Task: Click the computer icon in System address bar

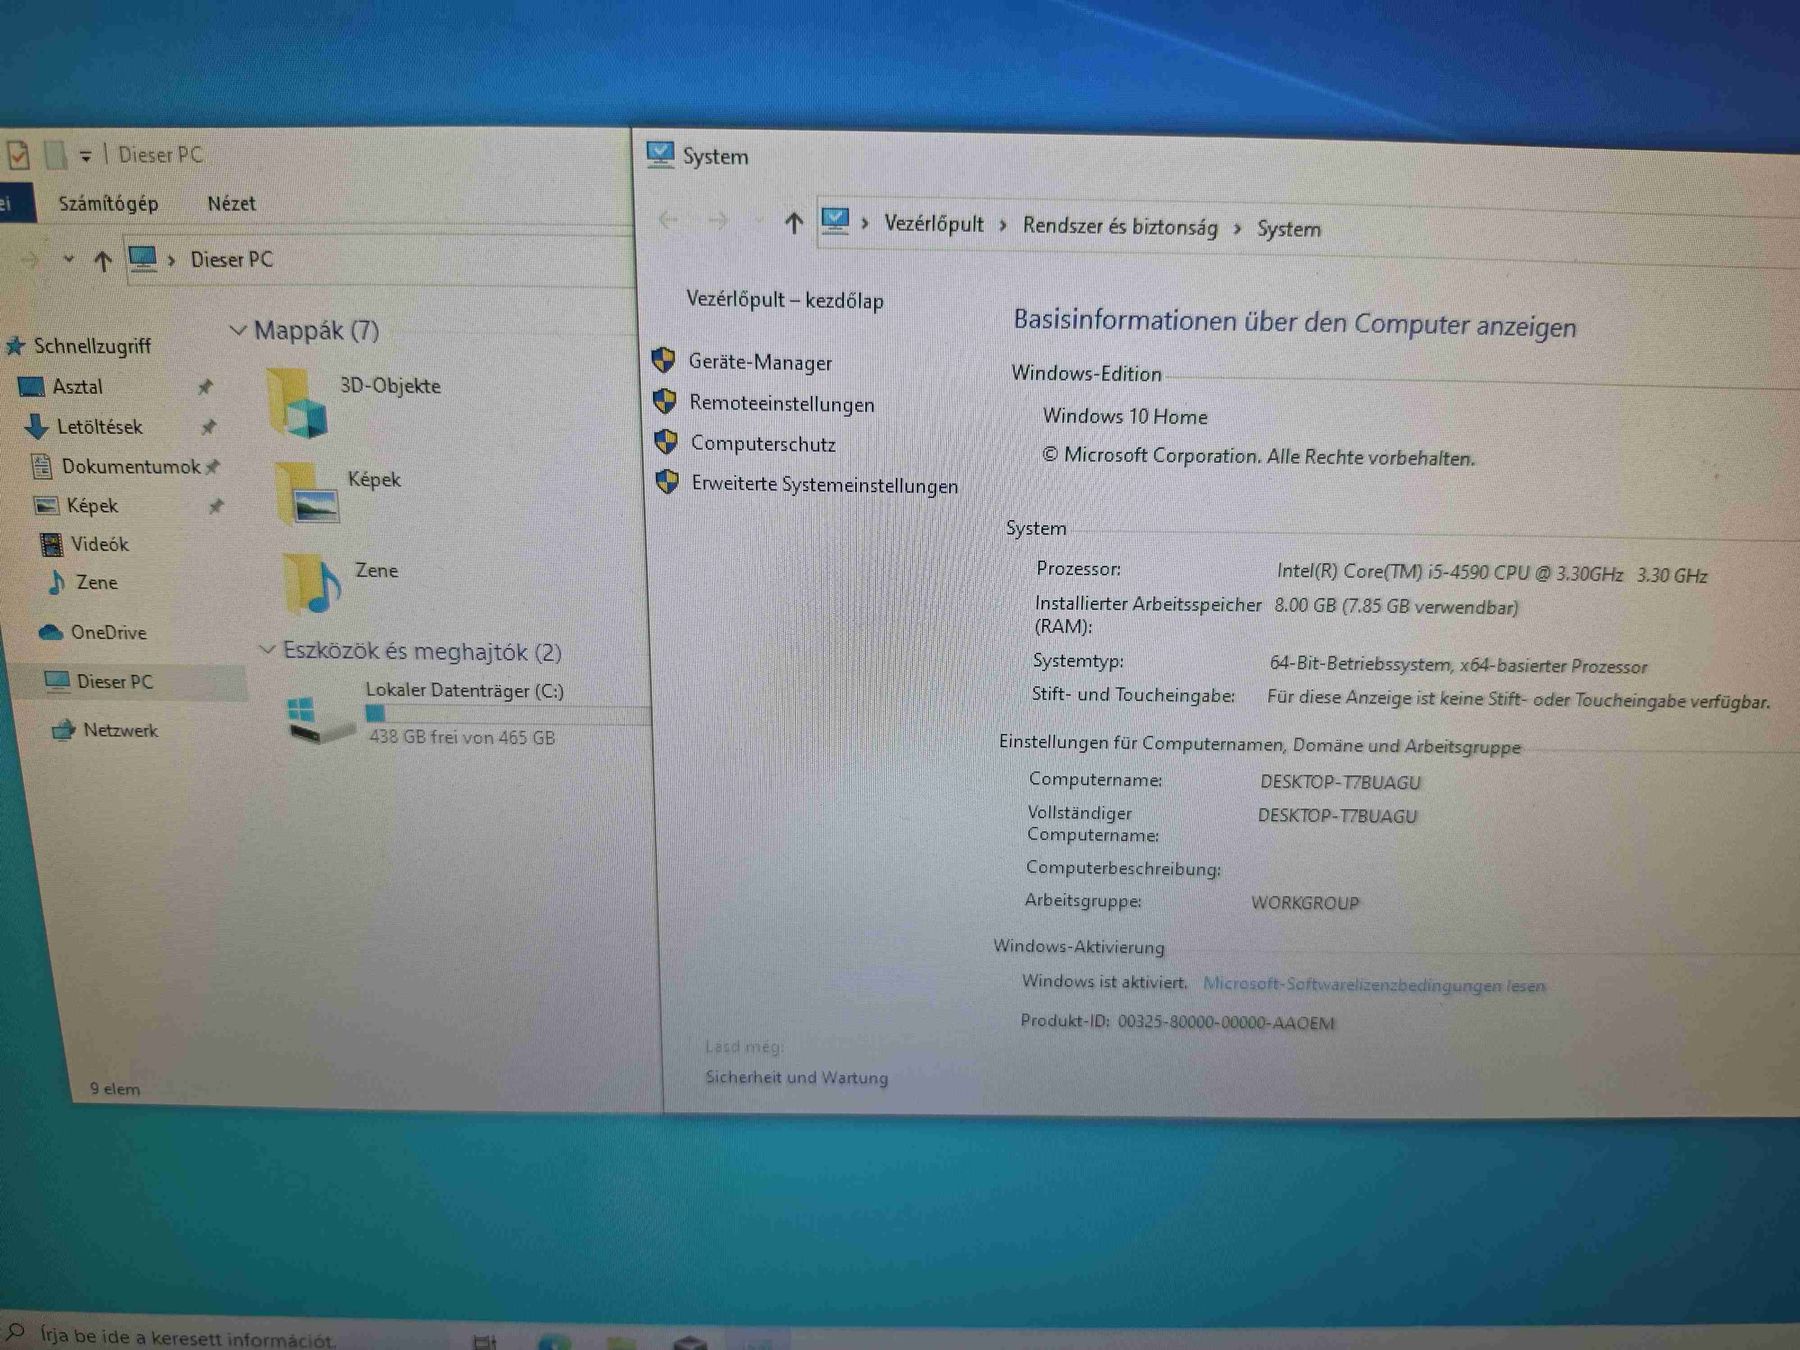Action: click(x=834, y=220)
